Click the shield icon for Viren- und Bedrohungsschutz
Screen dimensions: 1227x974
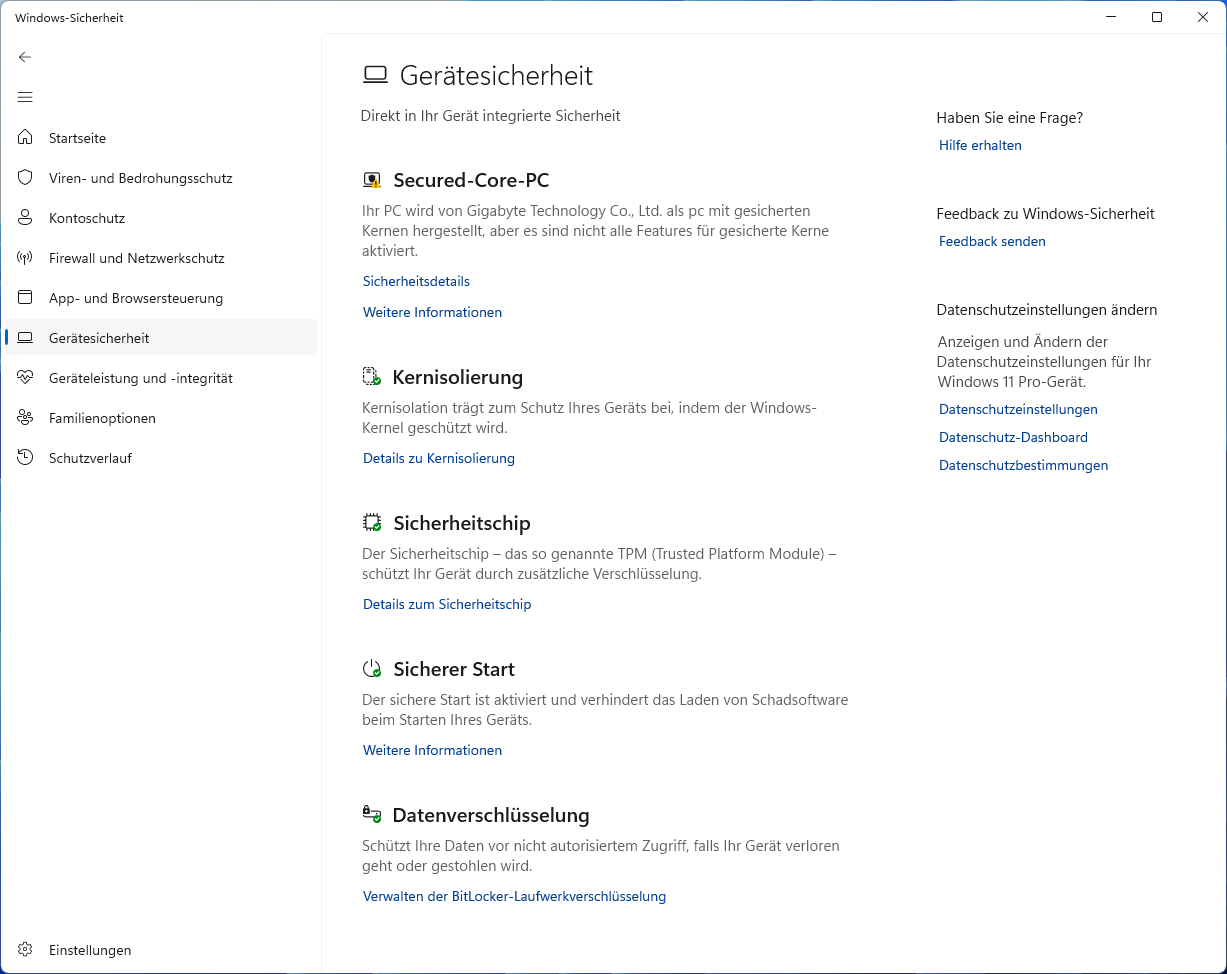(26, 178)
